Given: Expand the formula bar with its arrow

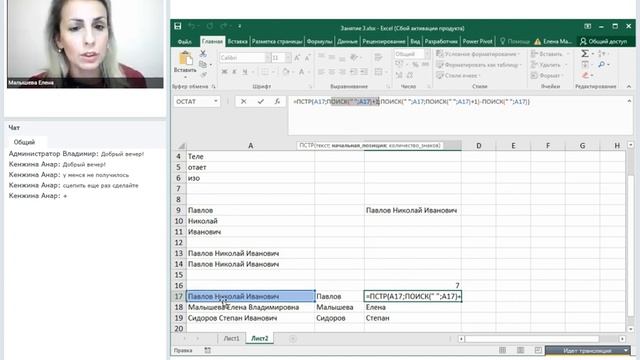Looking at the screenshot, I should point(629,101).
